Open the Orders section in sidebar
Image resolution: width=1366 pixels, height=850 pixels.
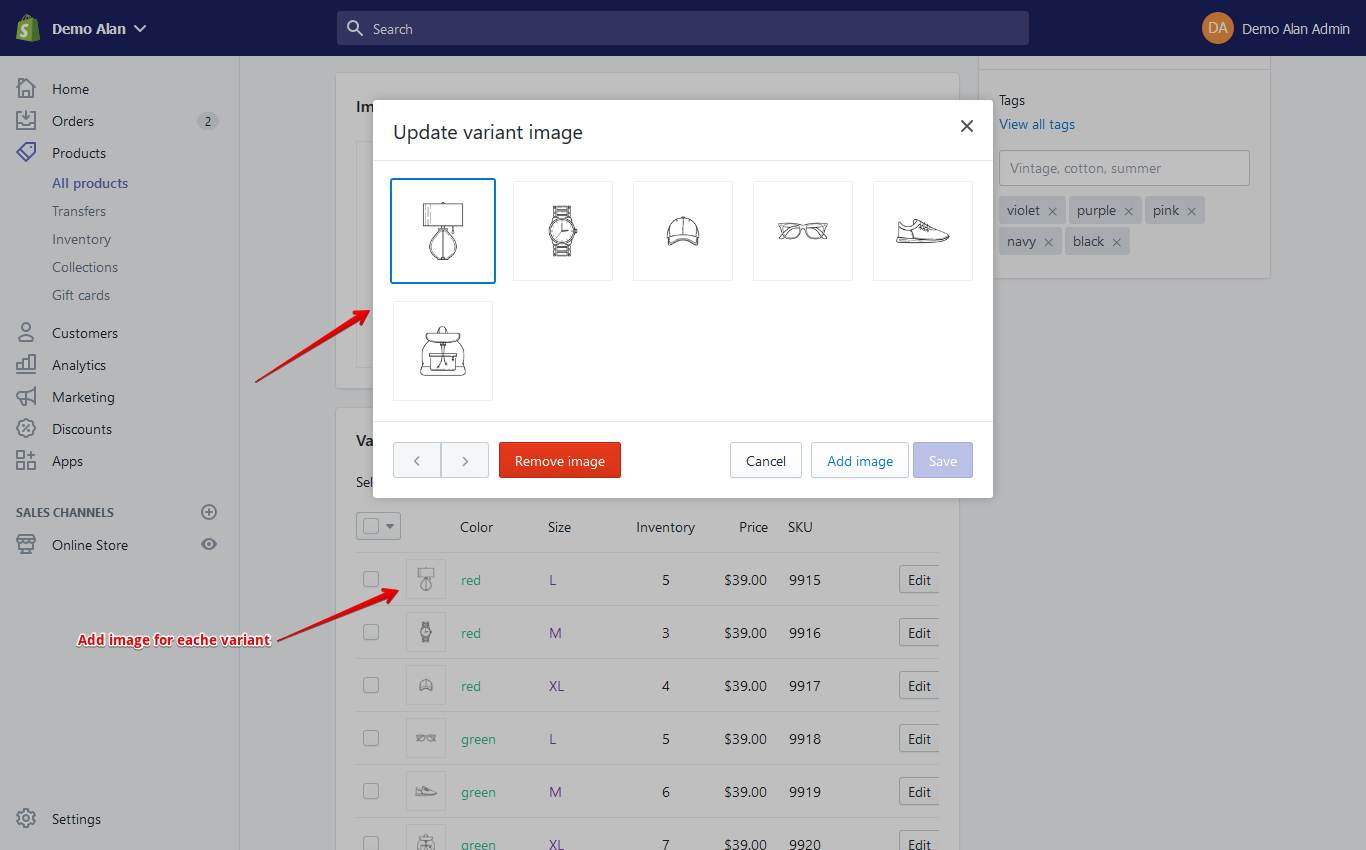click(x=72, y=121)
